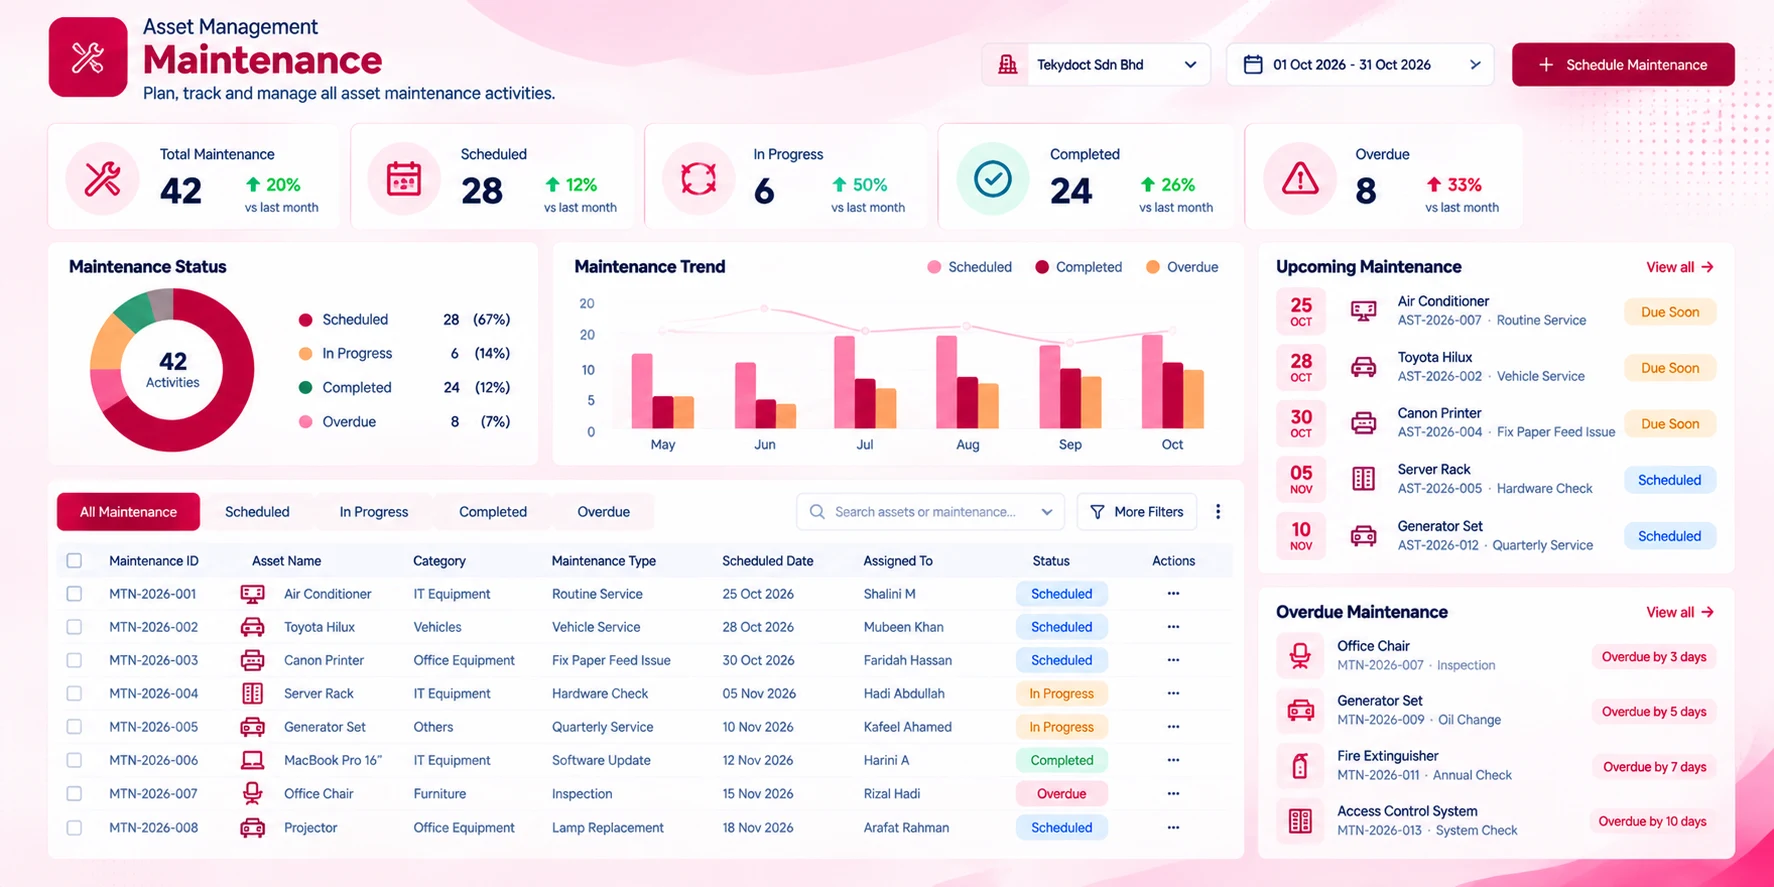Toggle the Overdue legend swatch in Maintenance Trend
Viewport: 1774px width, 887px height.
coord(1153,267)
